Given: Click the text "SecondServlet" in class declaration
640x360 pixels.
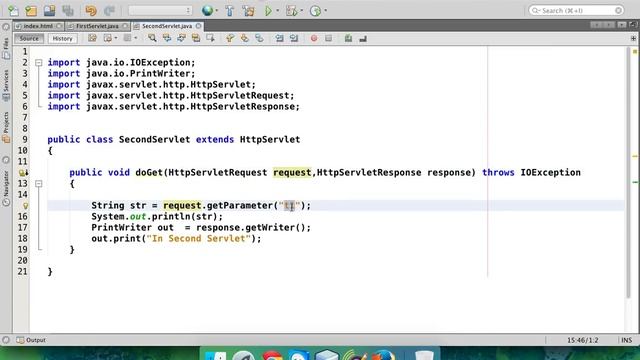Looking at the screenshot, I should click(154, 140).
